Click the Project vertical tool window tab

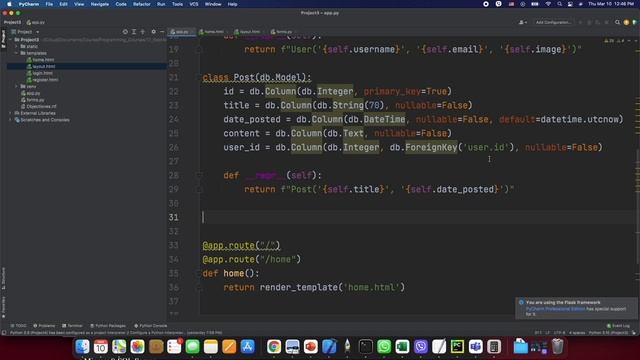tap(3, 39)
